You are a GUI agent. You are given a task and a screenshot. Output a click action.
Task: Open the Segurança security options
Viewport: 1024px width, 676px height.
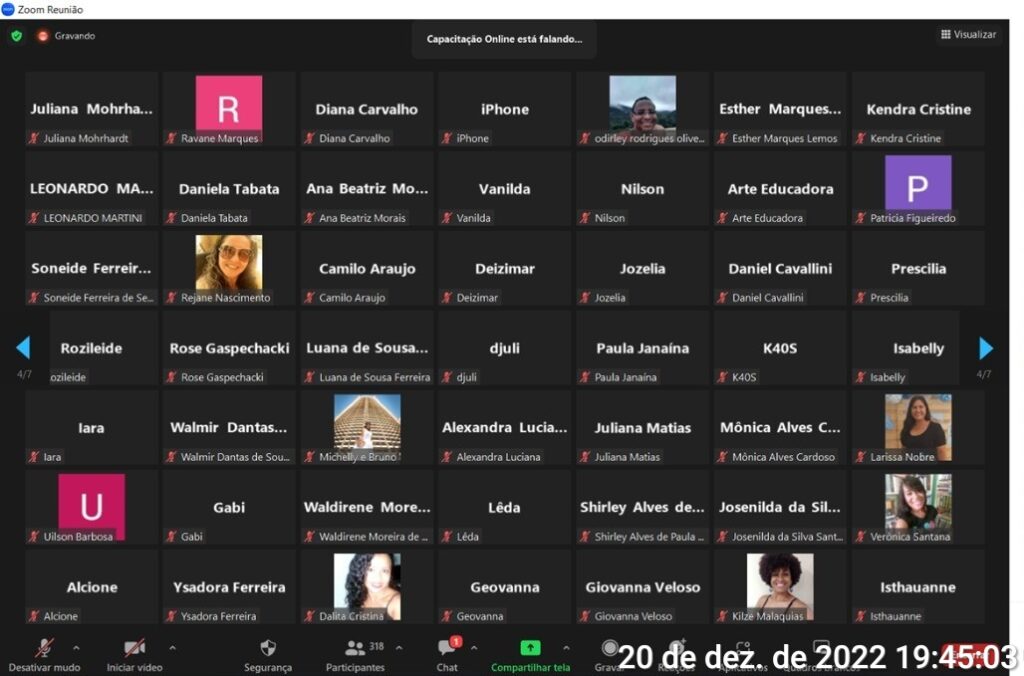[x=268, y=655]
